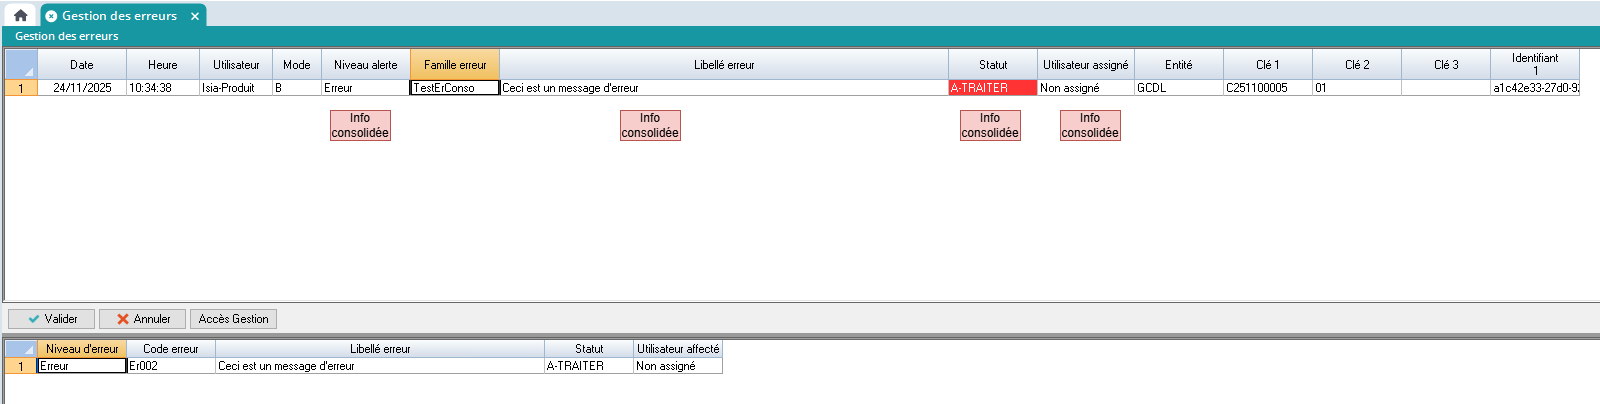Click the Erreur cell in lower grid
The width and height of the screenshot is (1600, 404).
pyautogui.click(x=82, y=366)
